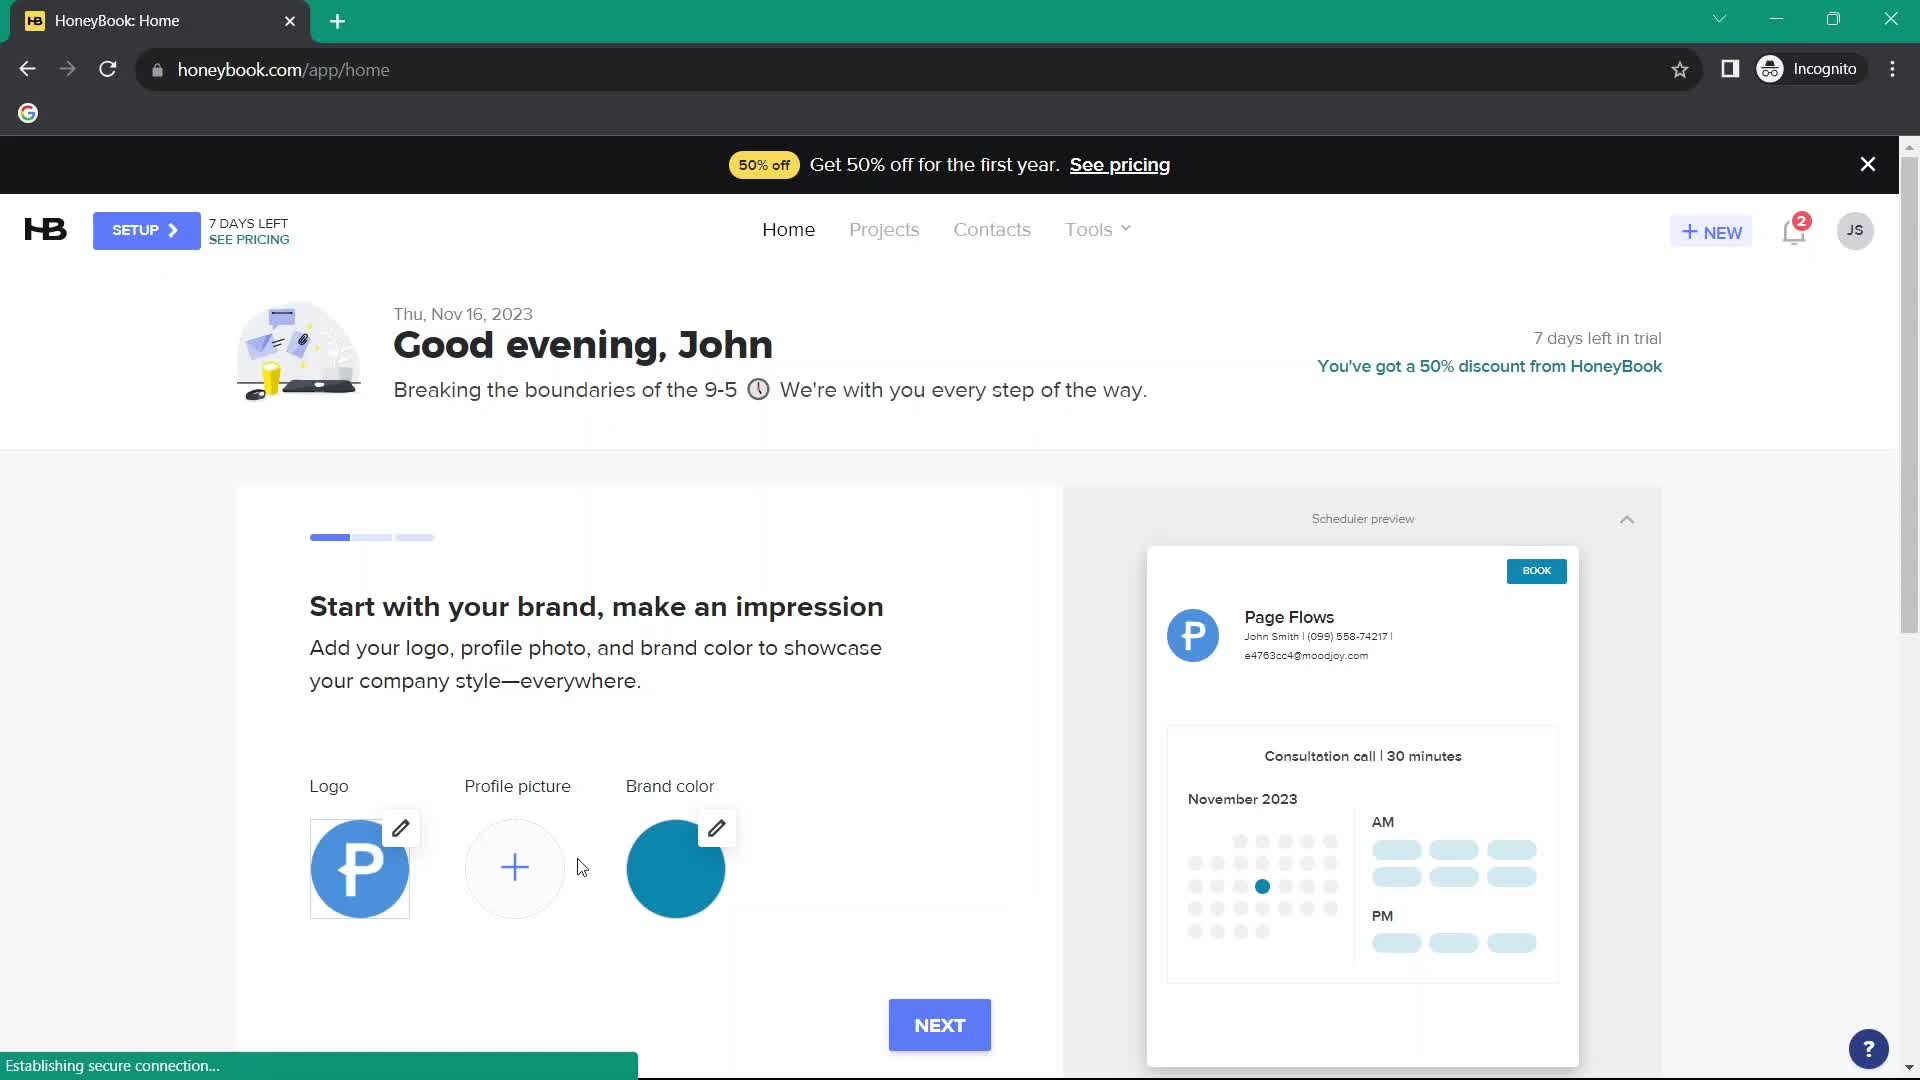Go back in browser history
Screen dimensions: 1920x1080
tap(27, 69)
